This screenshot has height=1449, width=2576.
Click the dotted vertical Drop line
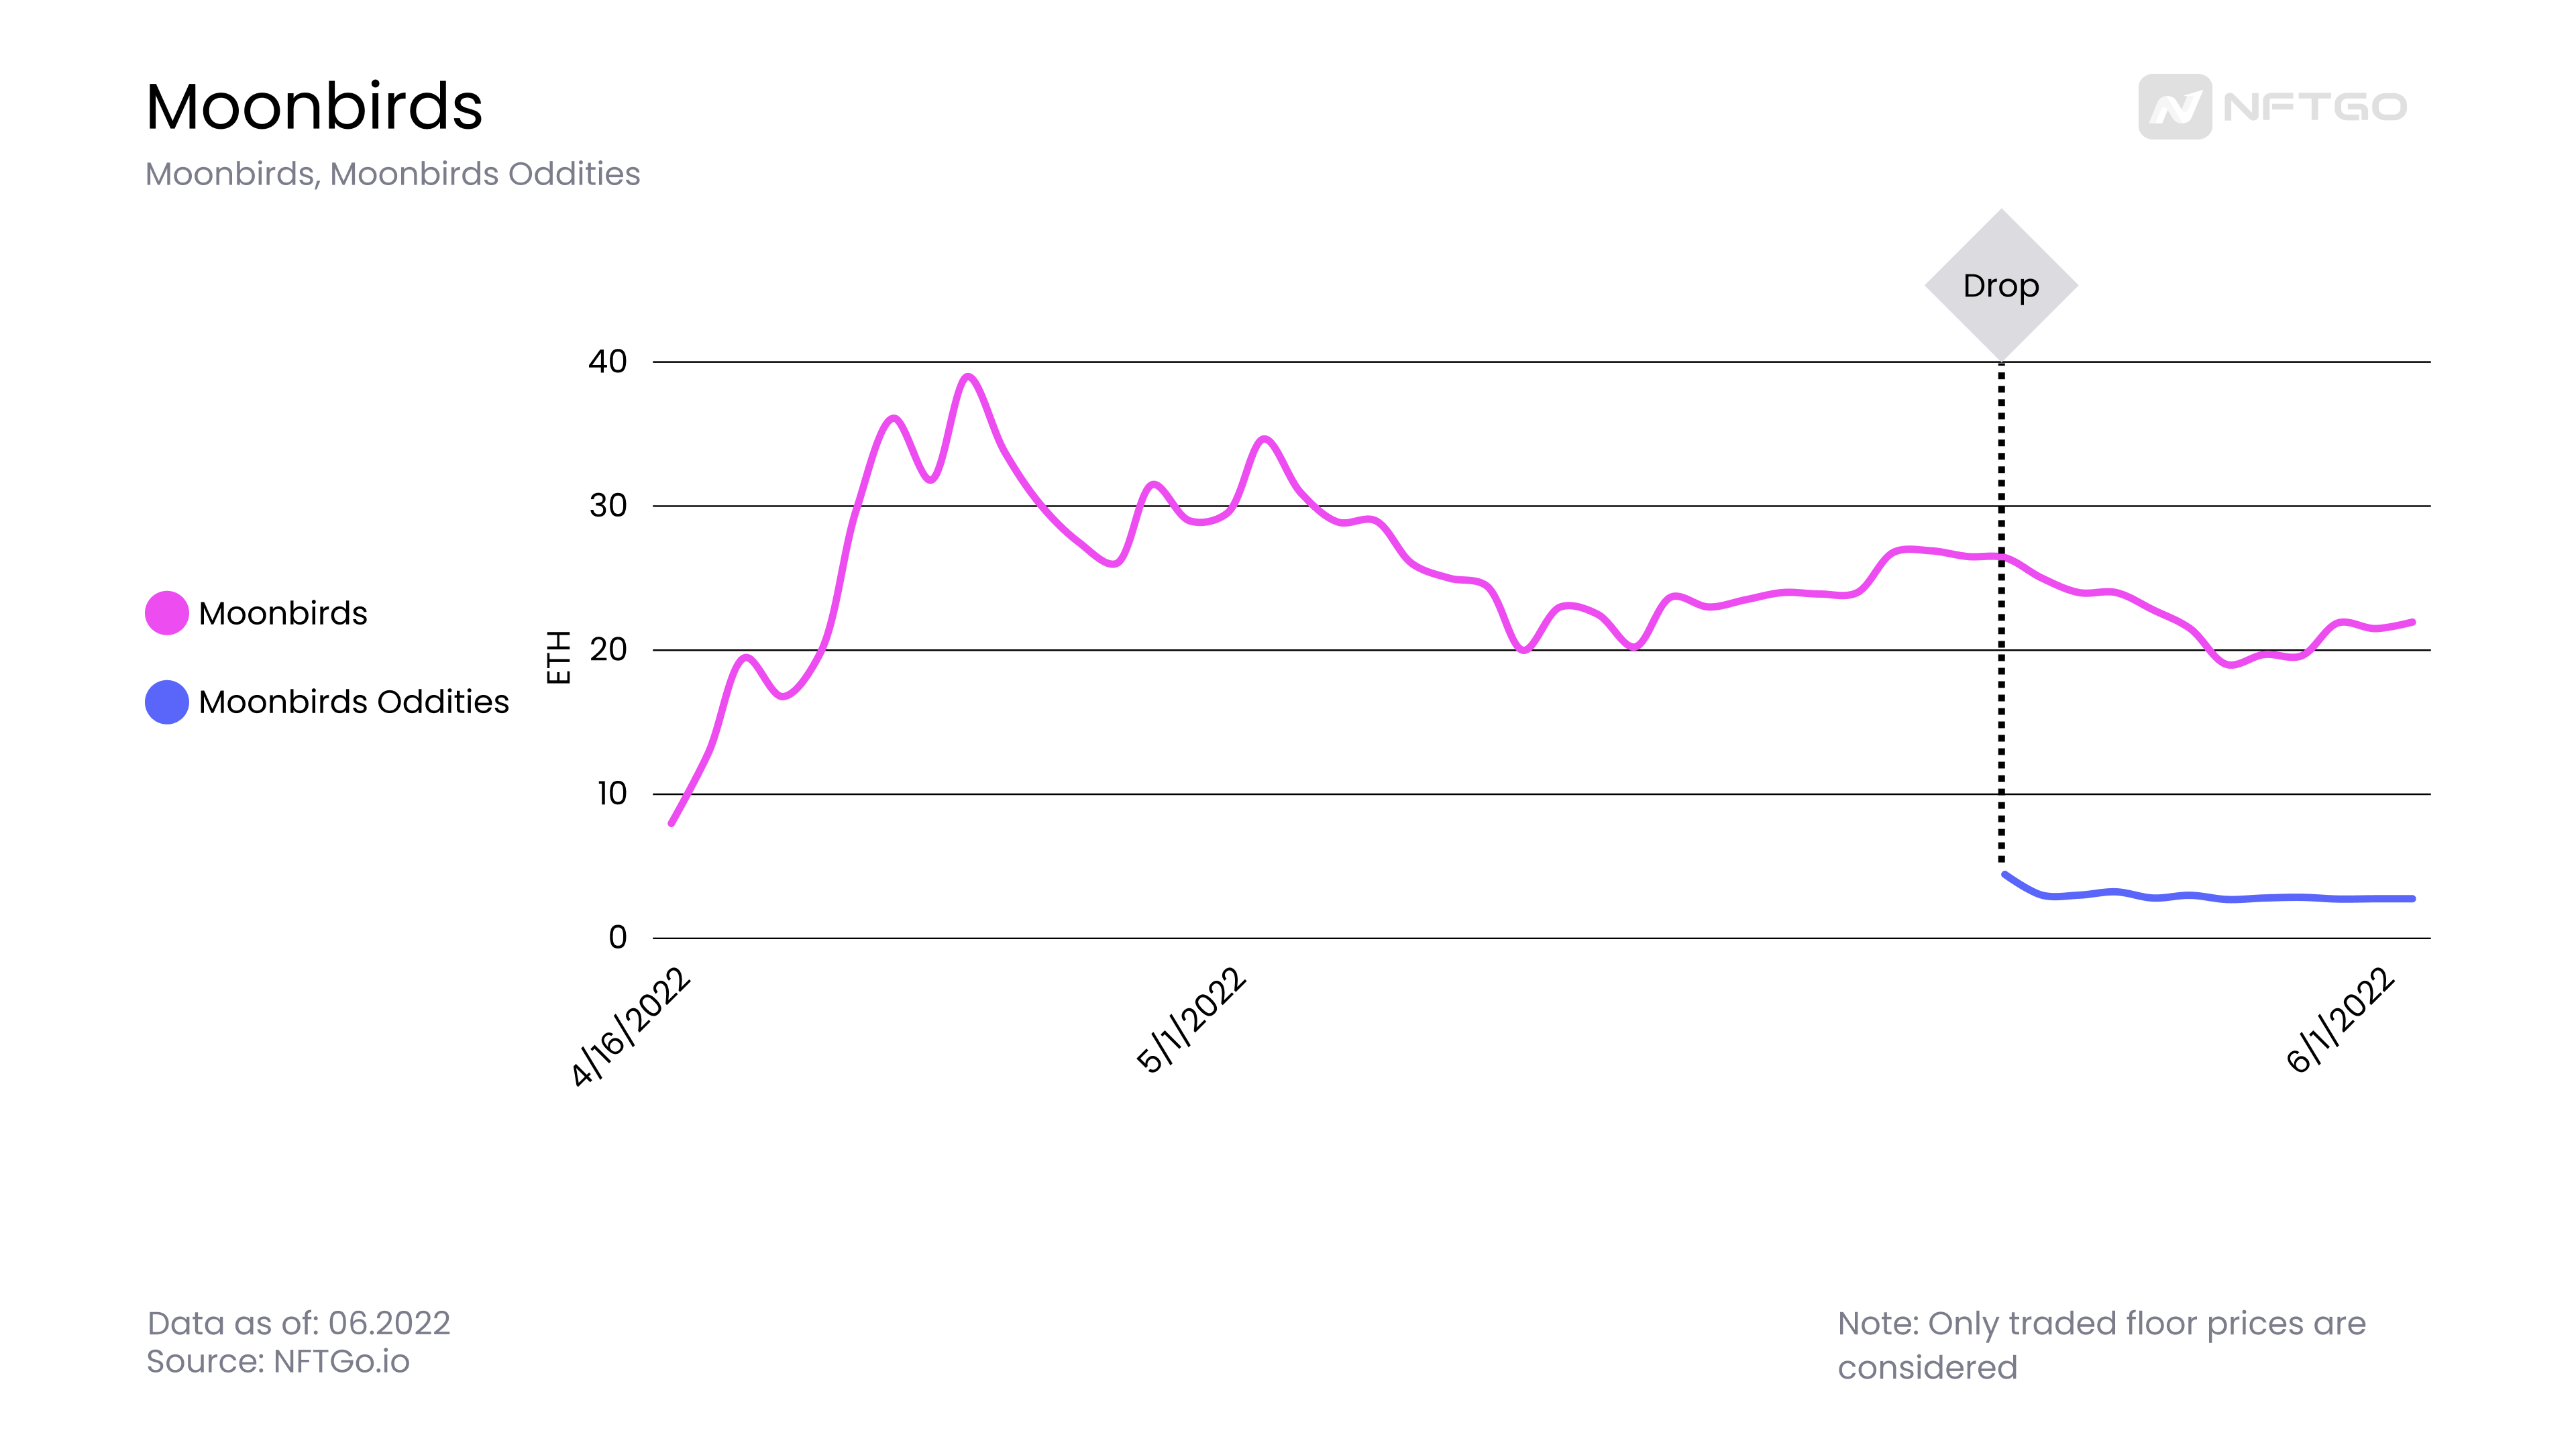point(2001,612)
